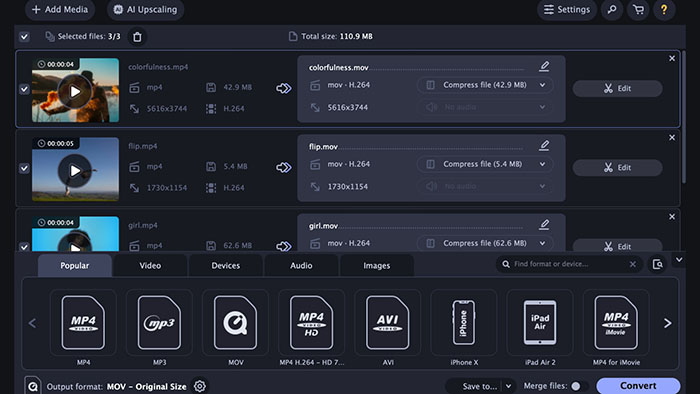Expand the Save to dropdown arrow
The image size is (700, 394).
click(508, 386)
